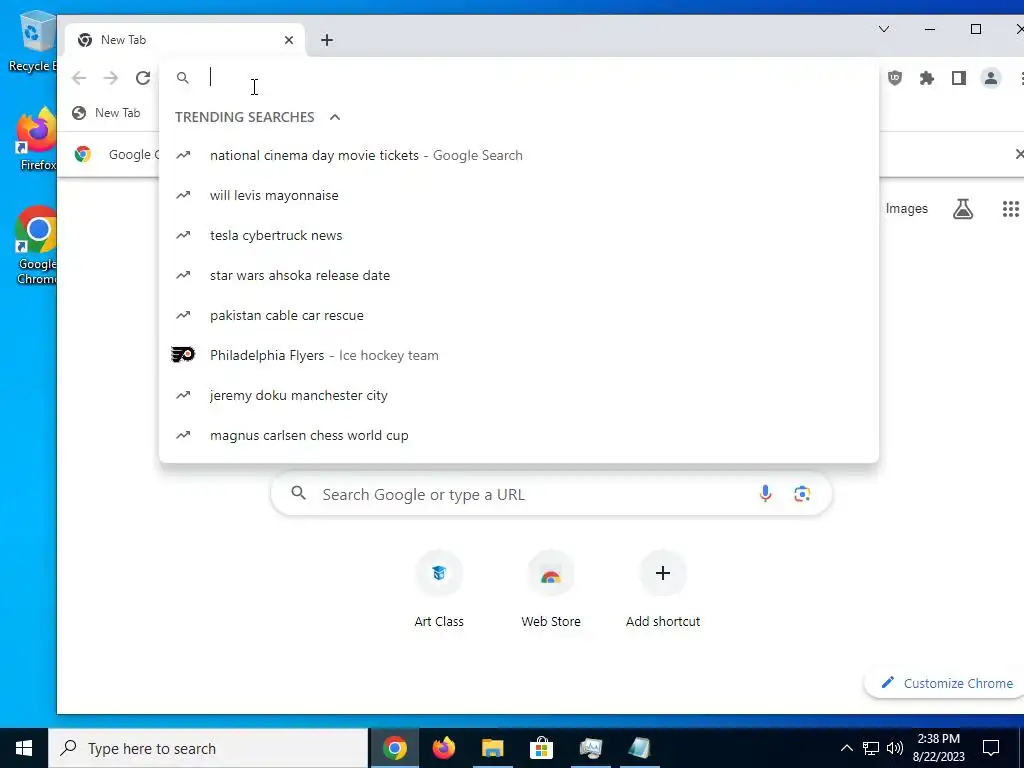Screen dimensions: 1024x768
Task: Show hidden system tray icons
Action: (x=846, y=748)
